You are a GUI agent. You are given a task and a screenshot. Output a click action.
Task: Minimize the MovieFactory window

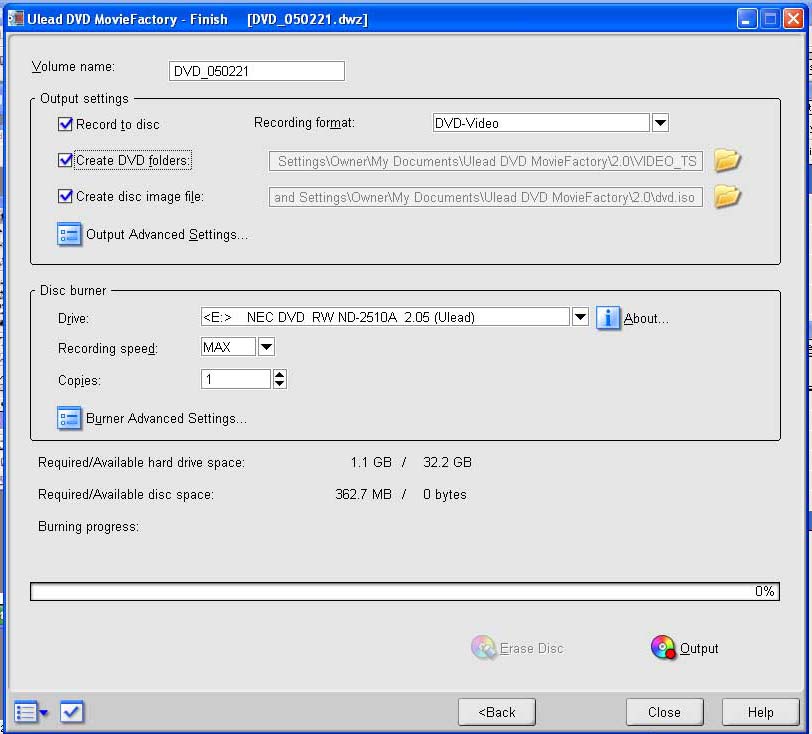tap(747, 19)
